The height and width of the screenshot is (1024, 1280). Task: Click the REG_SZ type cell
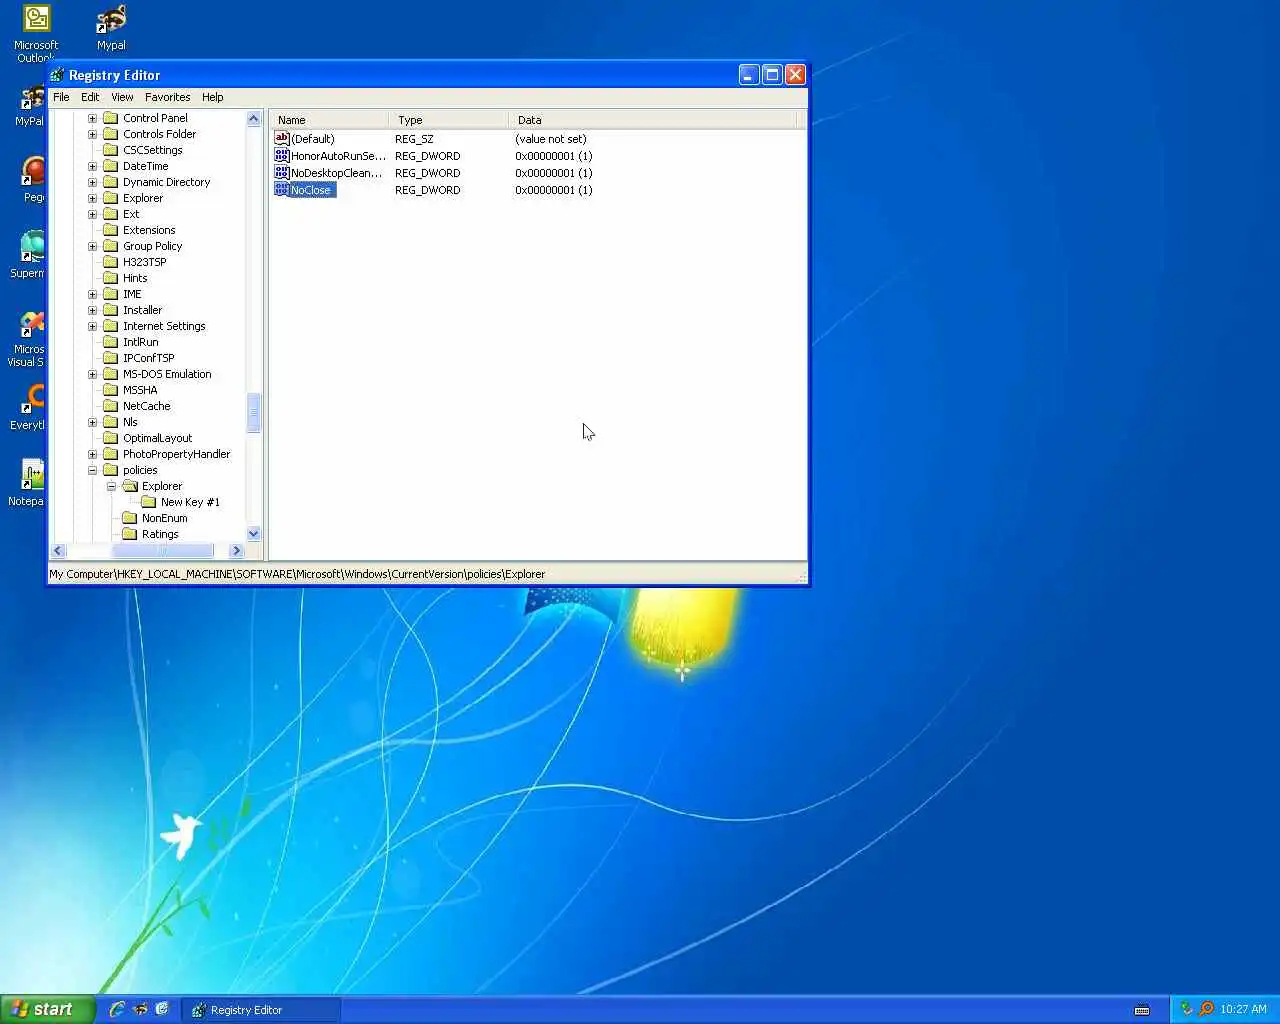(x=414, y=139)
